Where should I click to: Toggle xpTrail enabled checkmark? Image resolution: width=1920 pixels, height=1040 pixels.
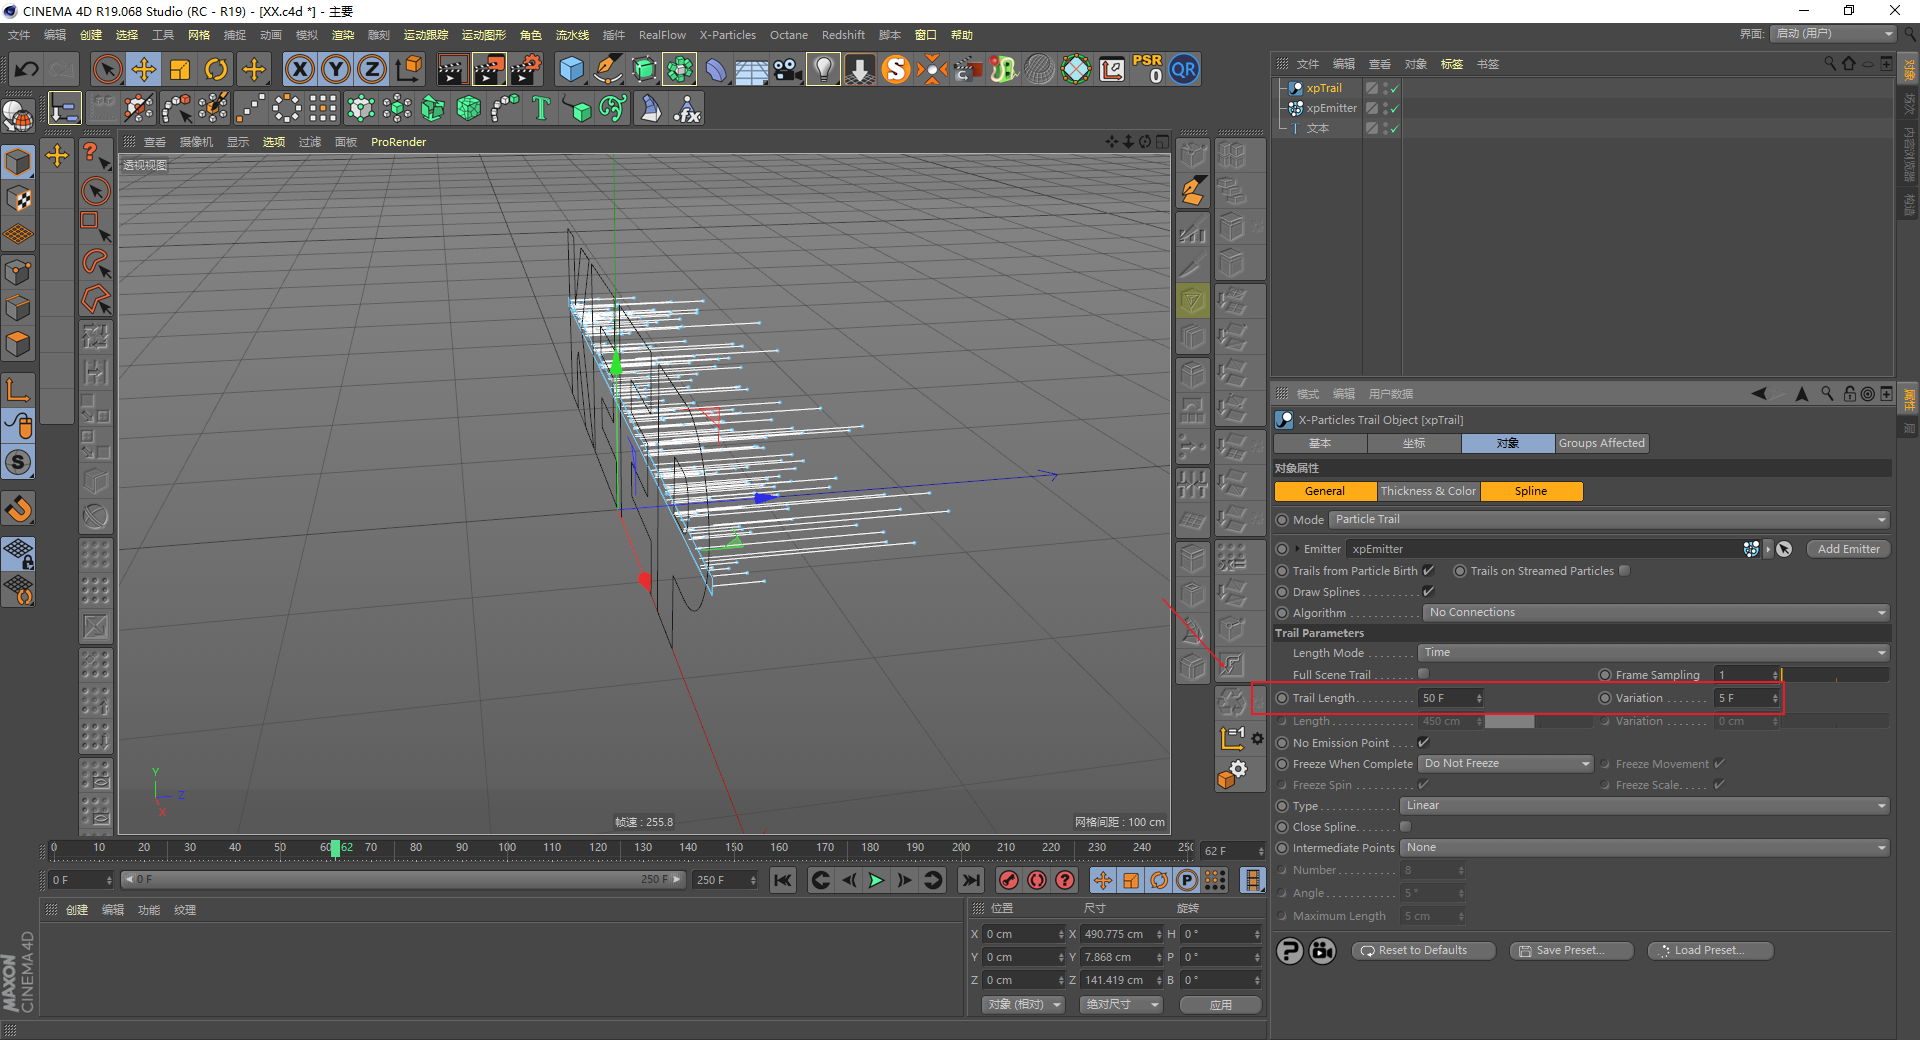[x=1393, y=88]
